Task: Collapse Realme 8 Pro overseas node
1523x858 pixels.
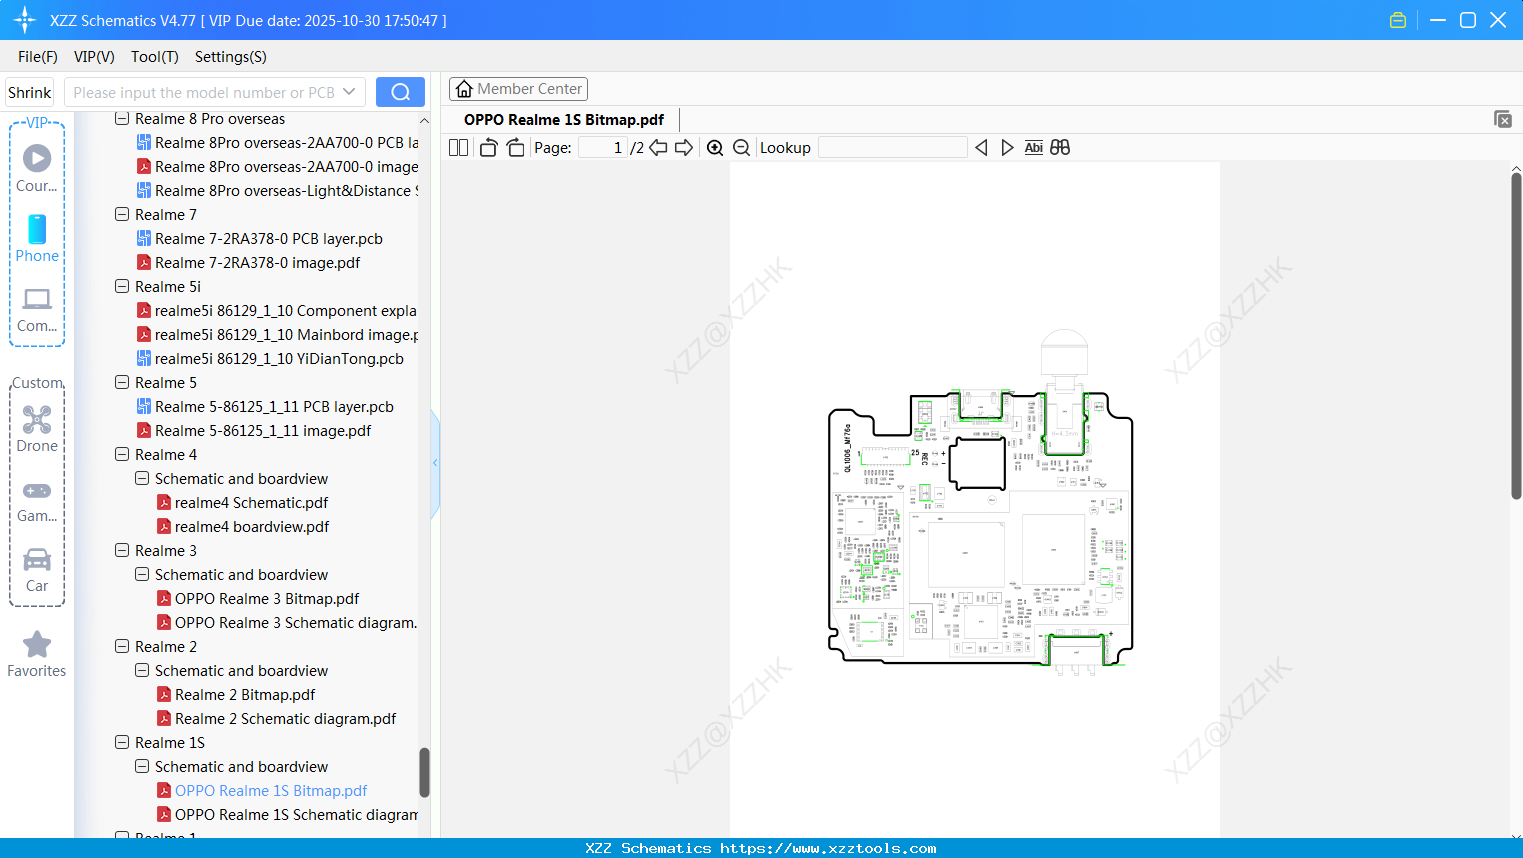Action: 122,119
